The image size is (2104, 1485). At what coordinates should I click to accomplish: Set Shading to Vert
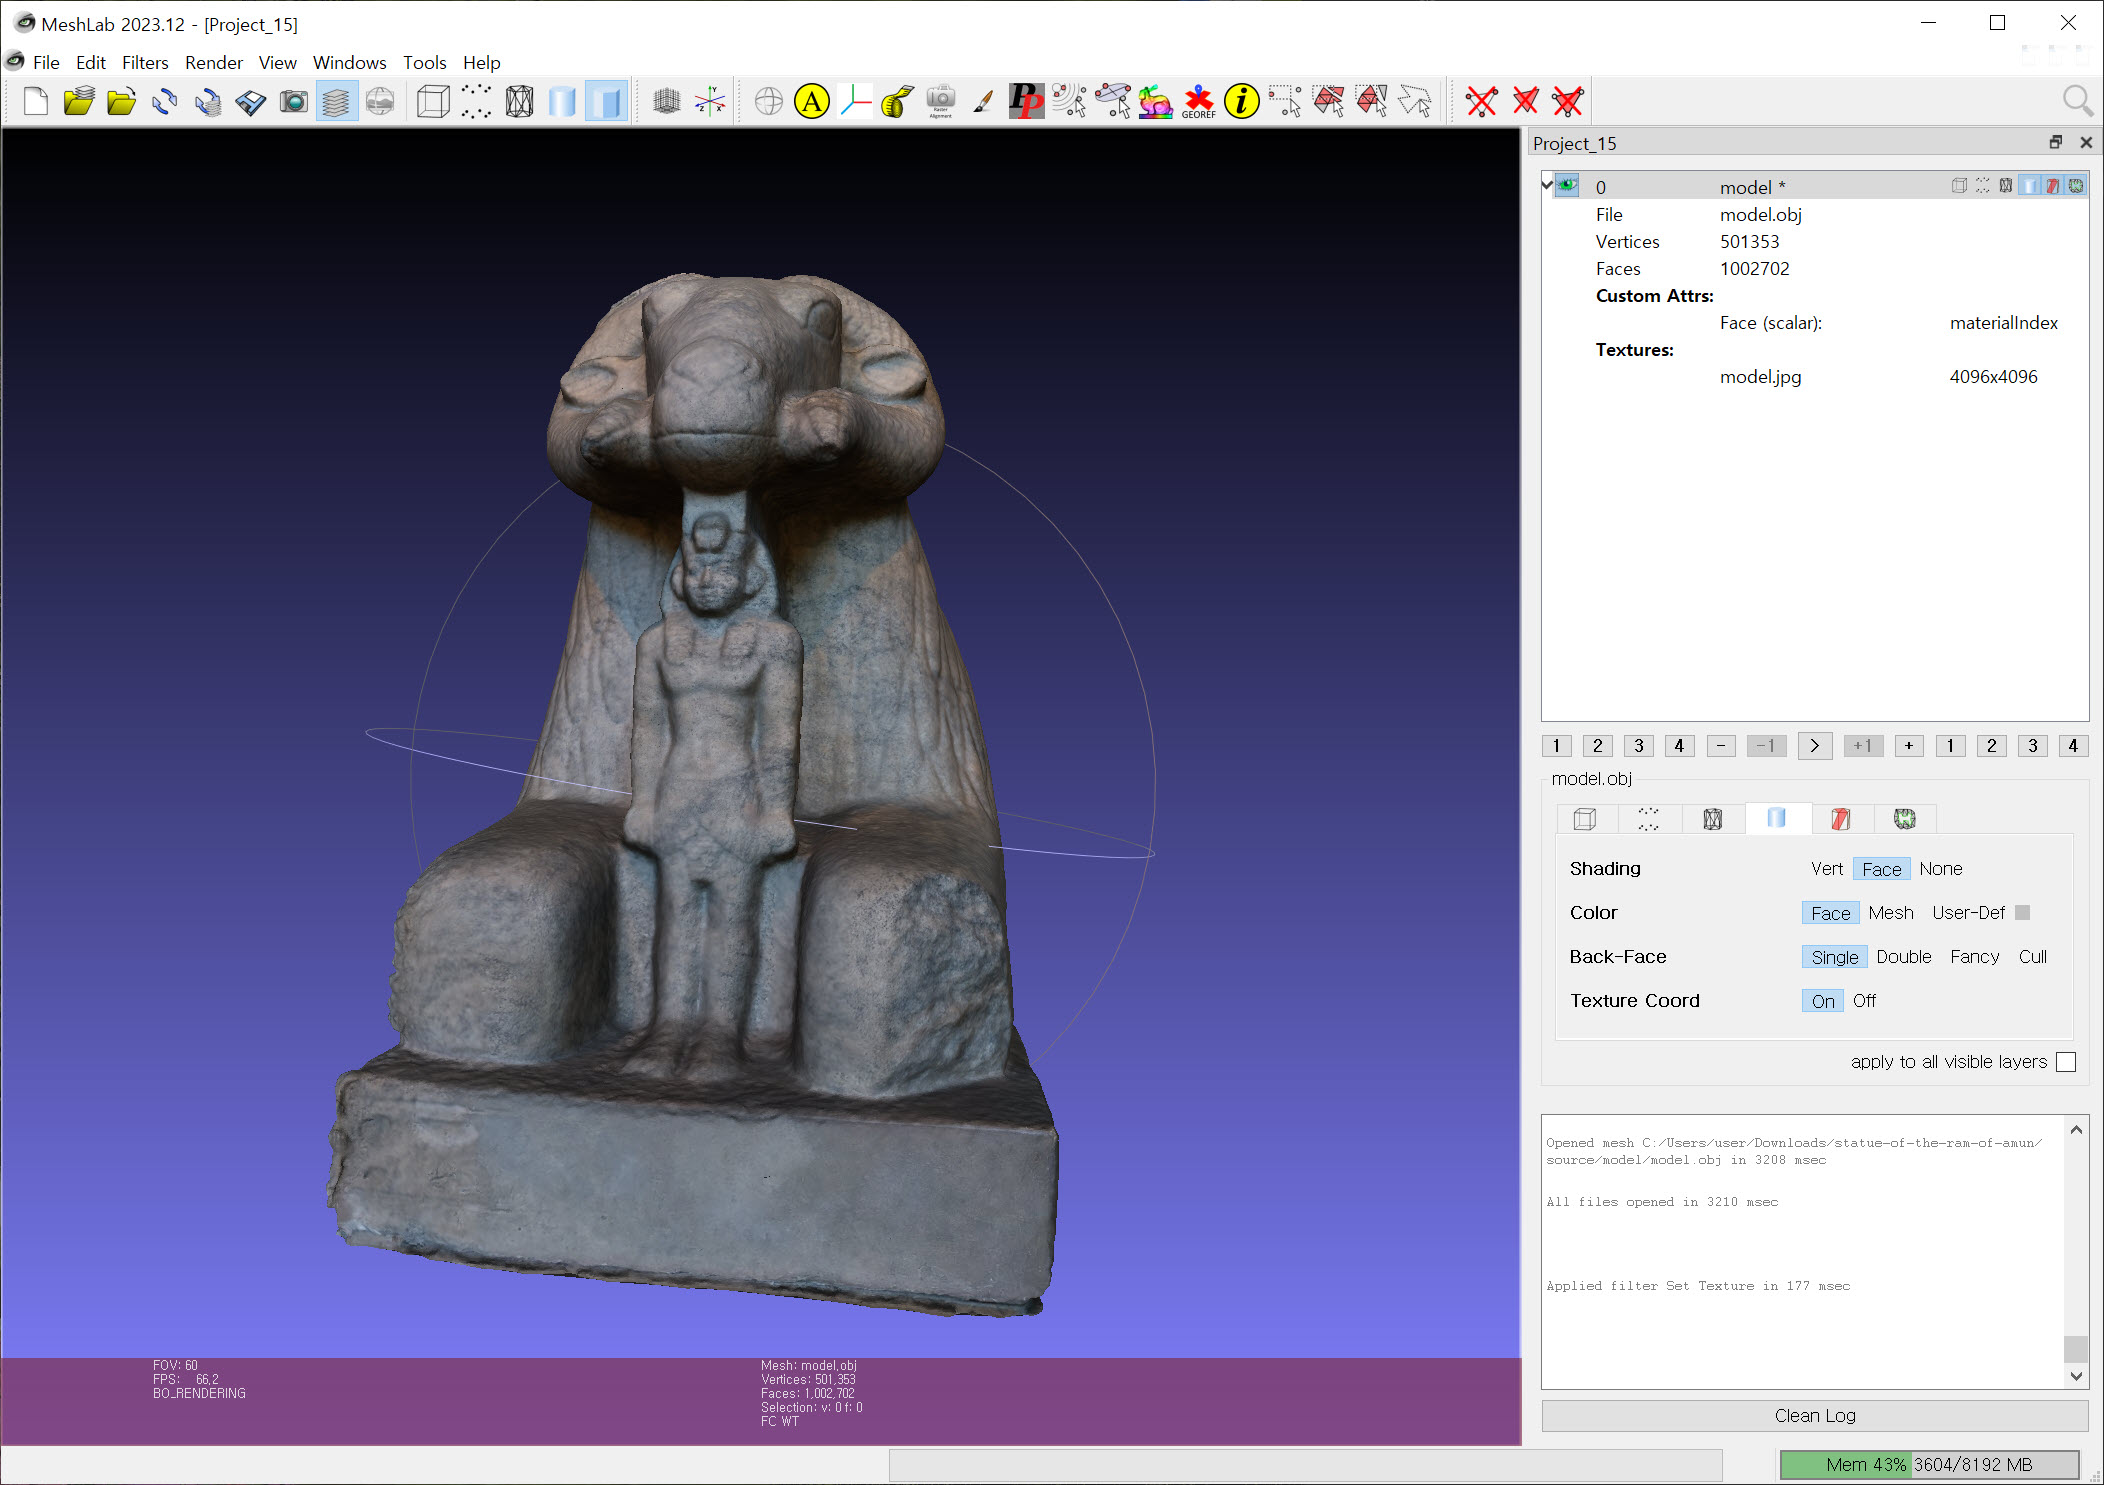click(x=1826, y=869)
